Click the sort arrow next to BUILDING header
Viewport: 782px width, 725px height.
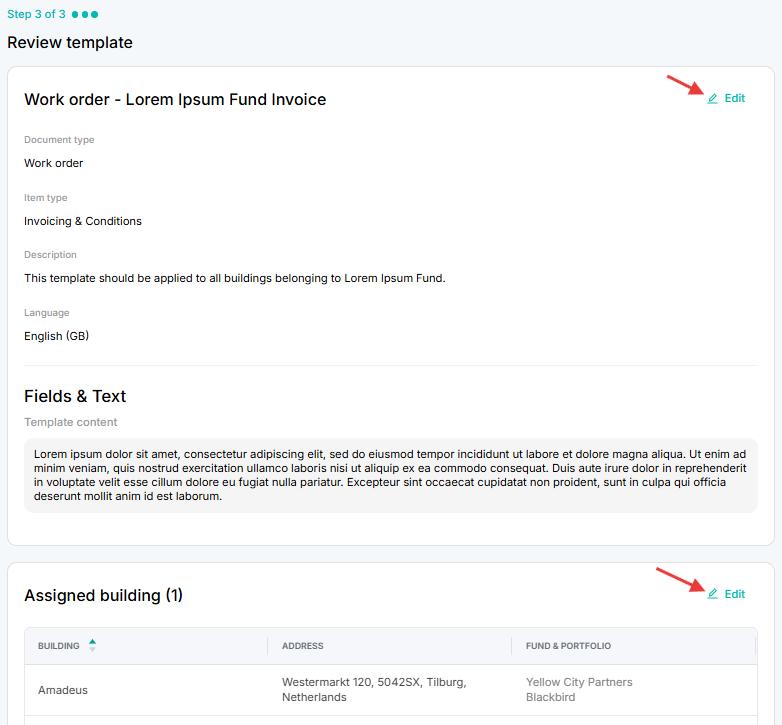[92, 645]
